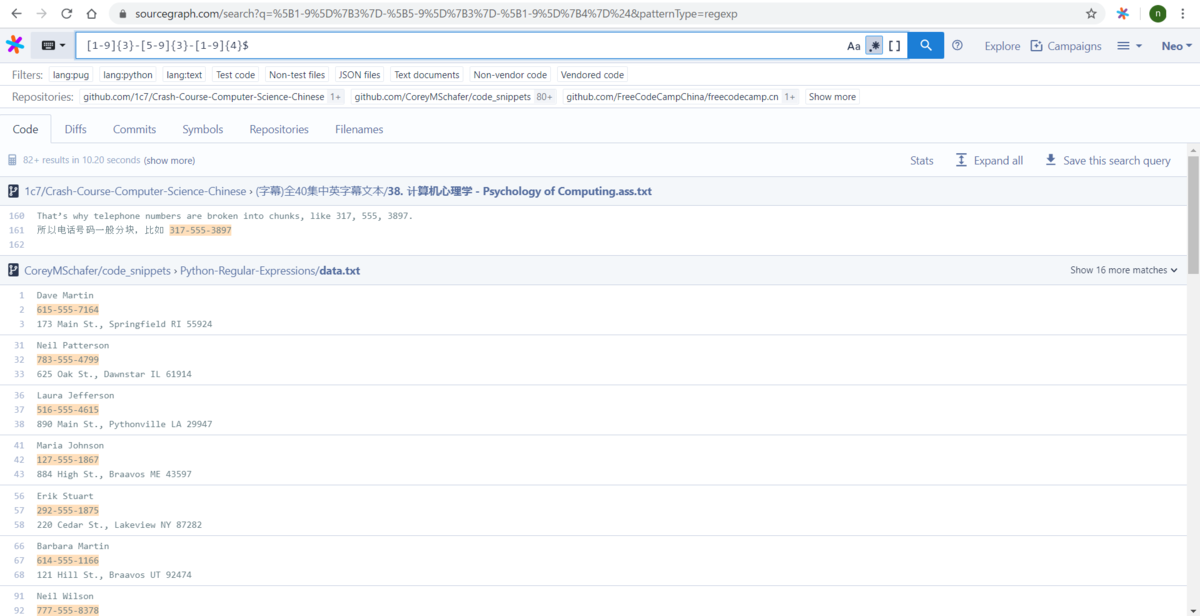Switch to the Diffs tab
Viewport: 1200px width, 616px height.
(x=76, y=129)
